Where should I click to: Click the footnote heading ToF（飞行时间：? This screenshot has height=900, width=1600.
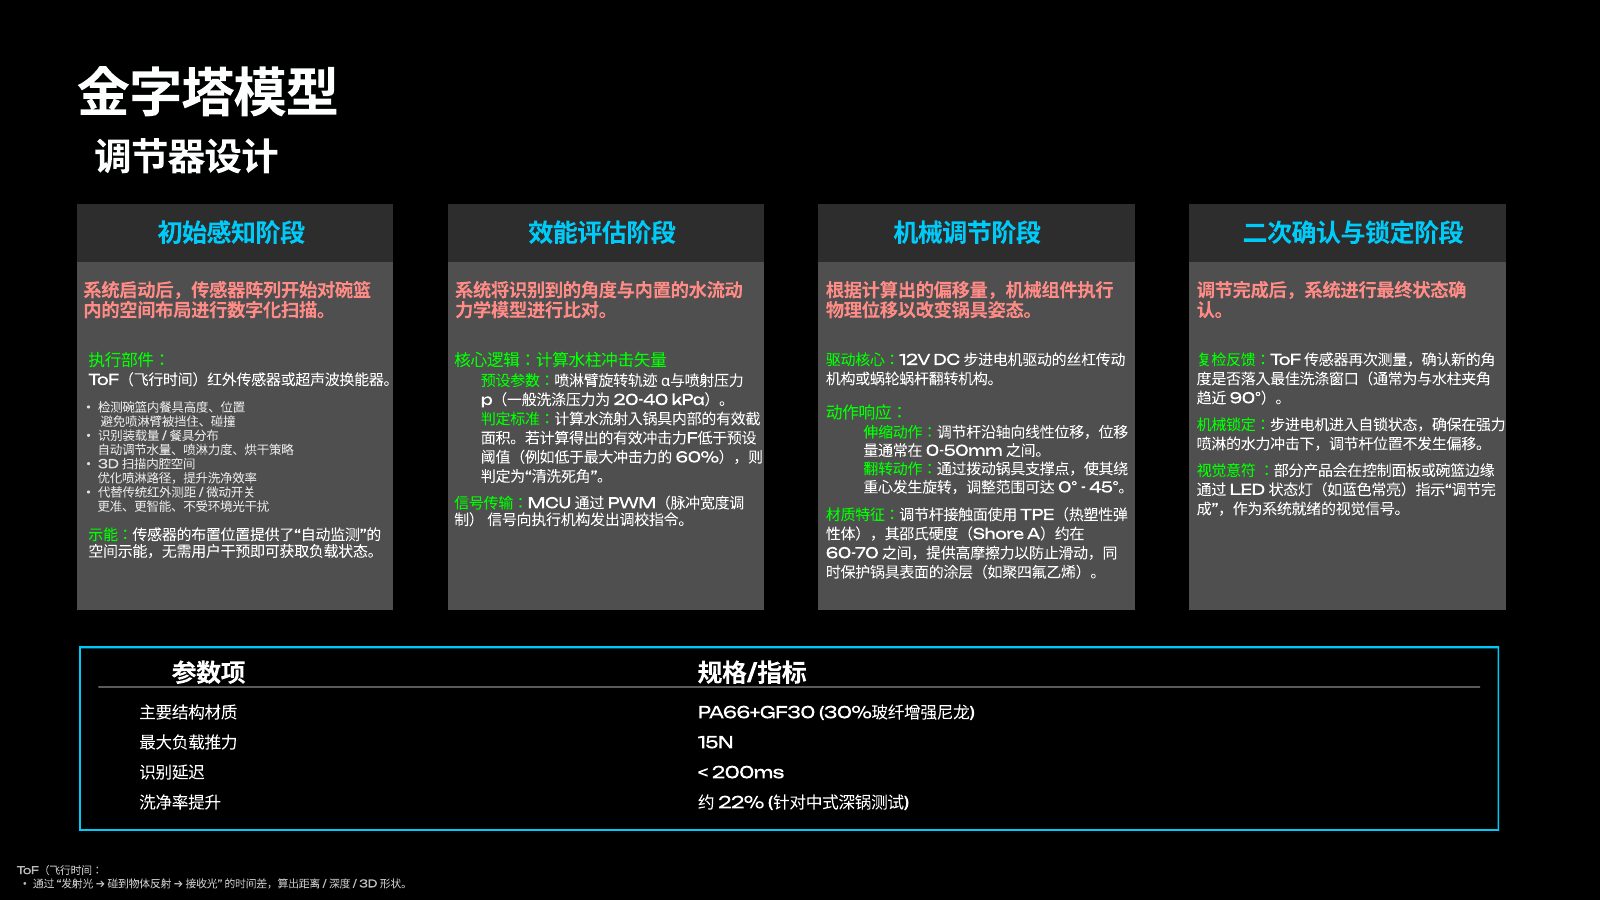pyautogui.click(x=59, y=870)
